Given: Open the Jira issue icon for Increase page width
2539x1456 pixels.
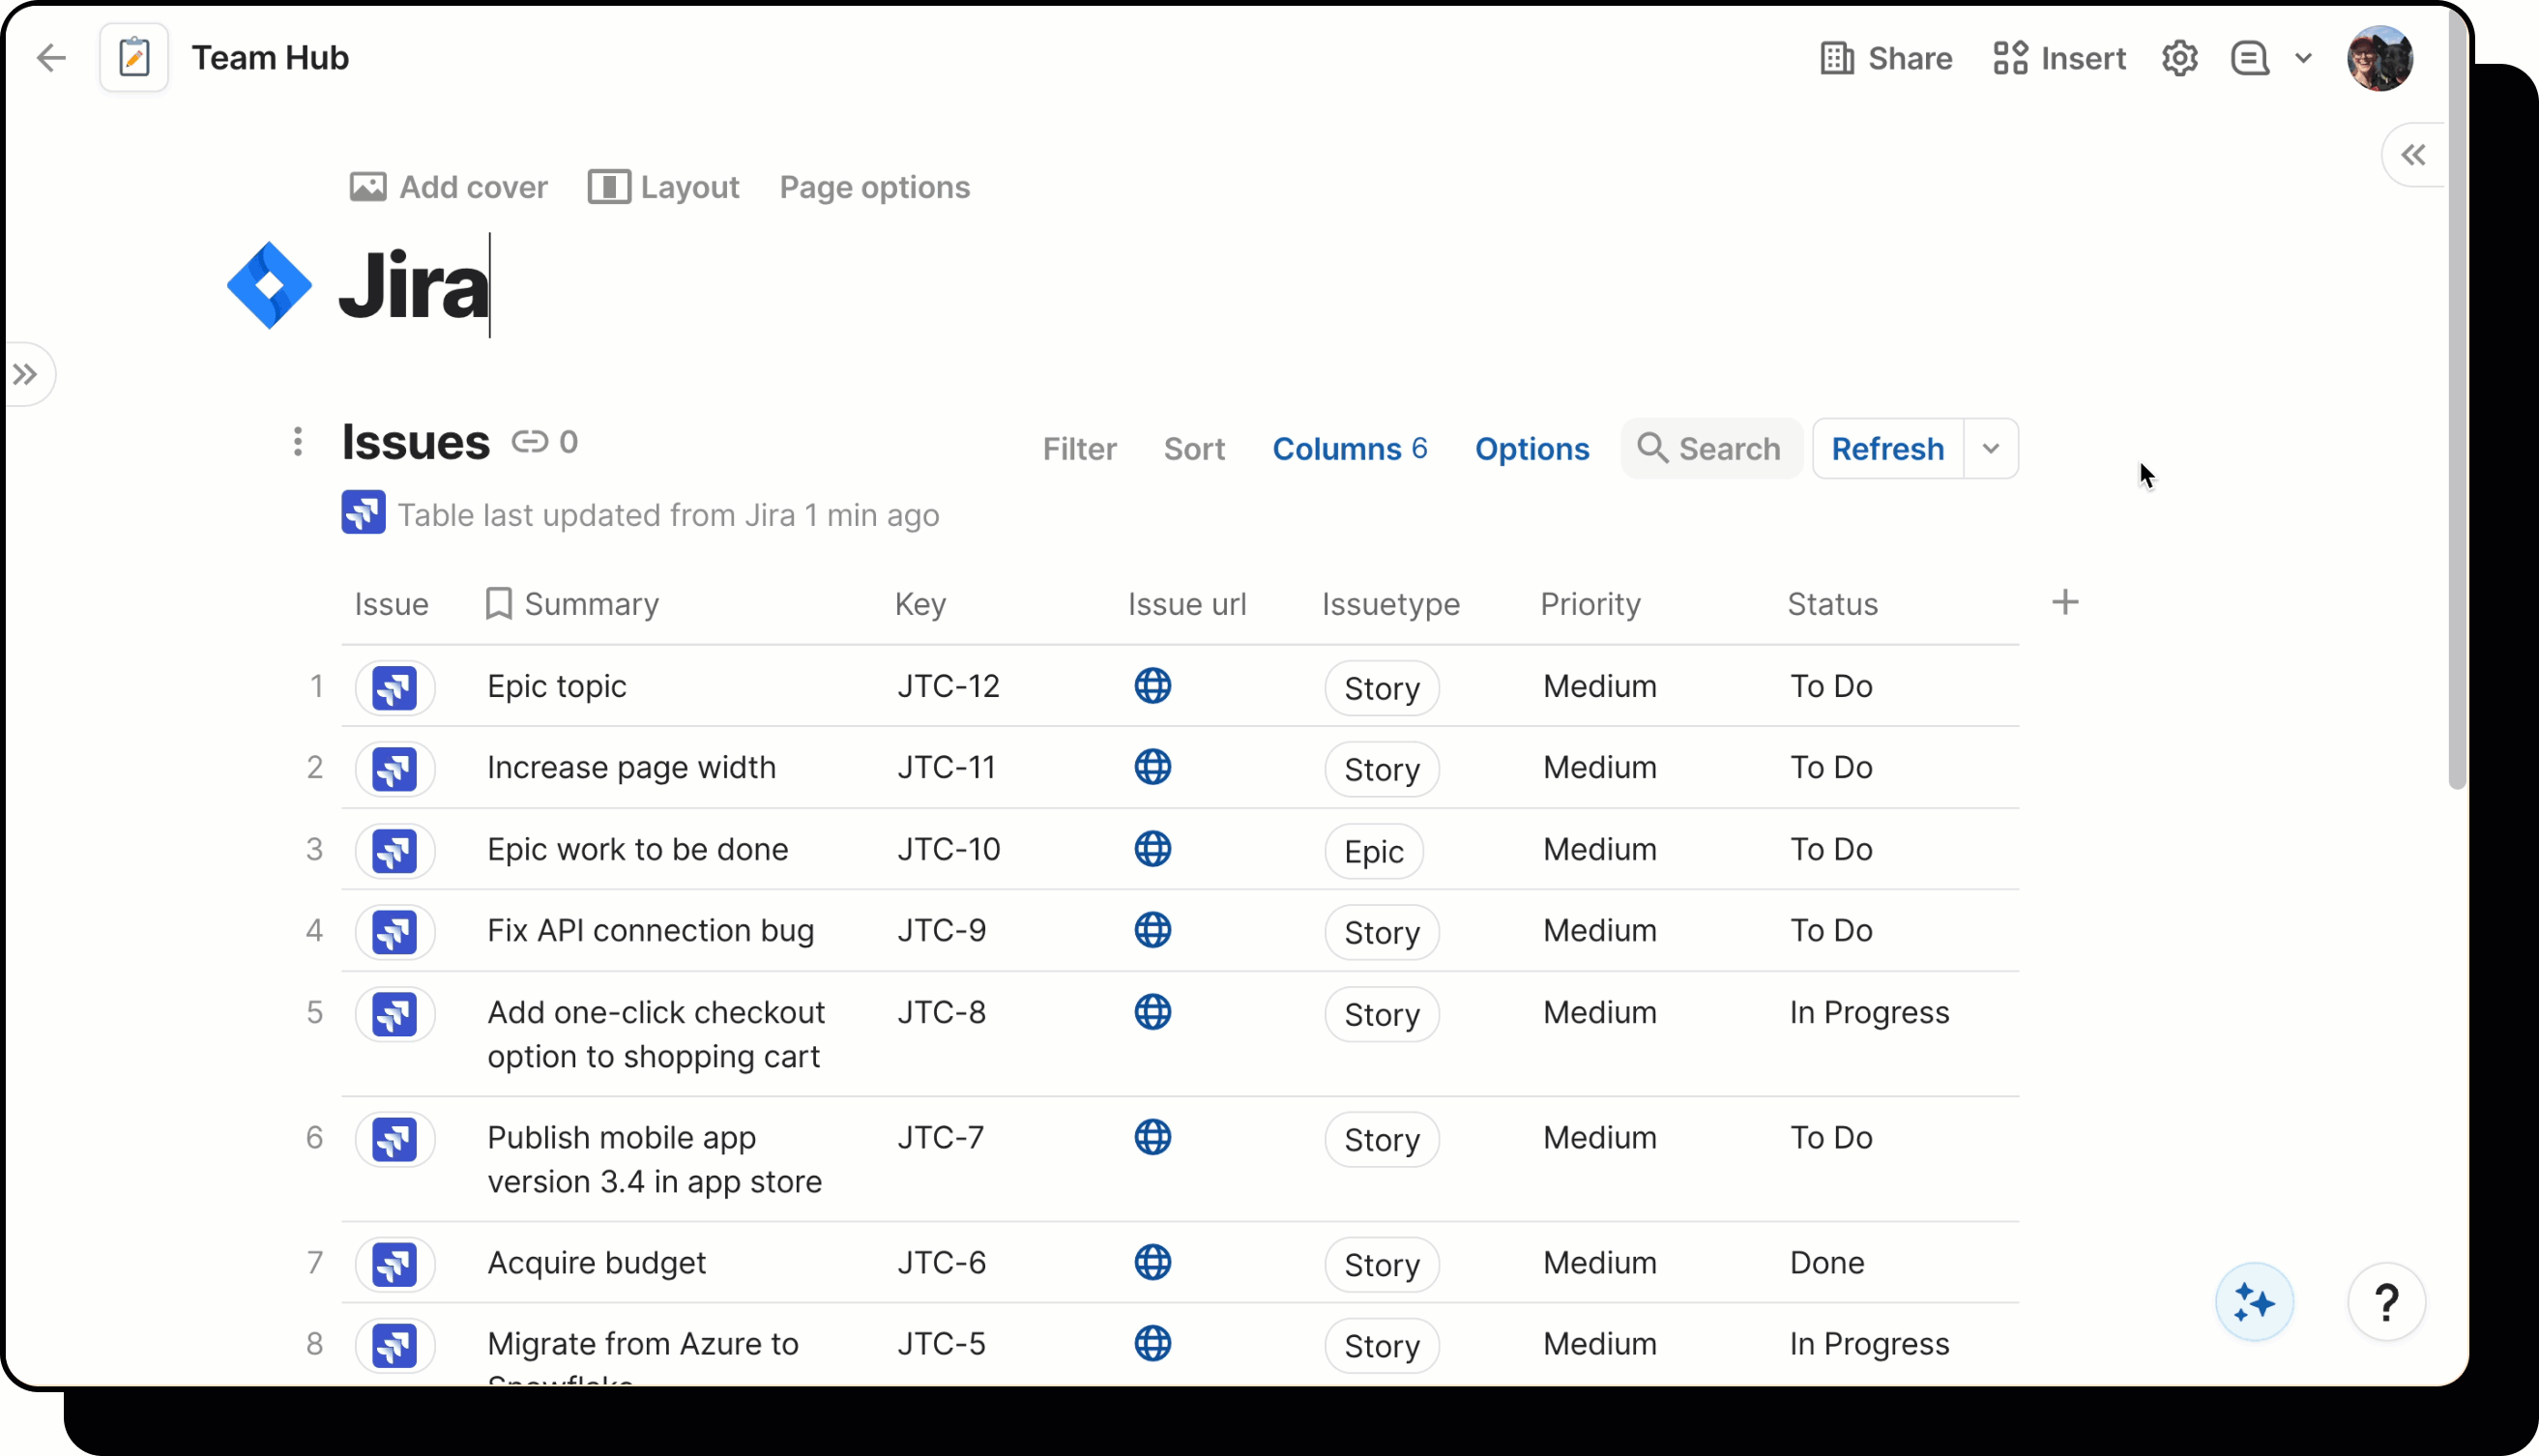Looking at the screenshot, I should coord(395,769).
